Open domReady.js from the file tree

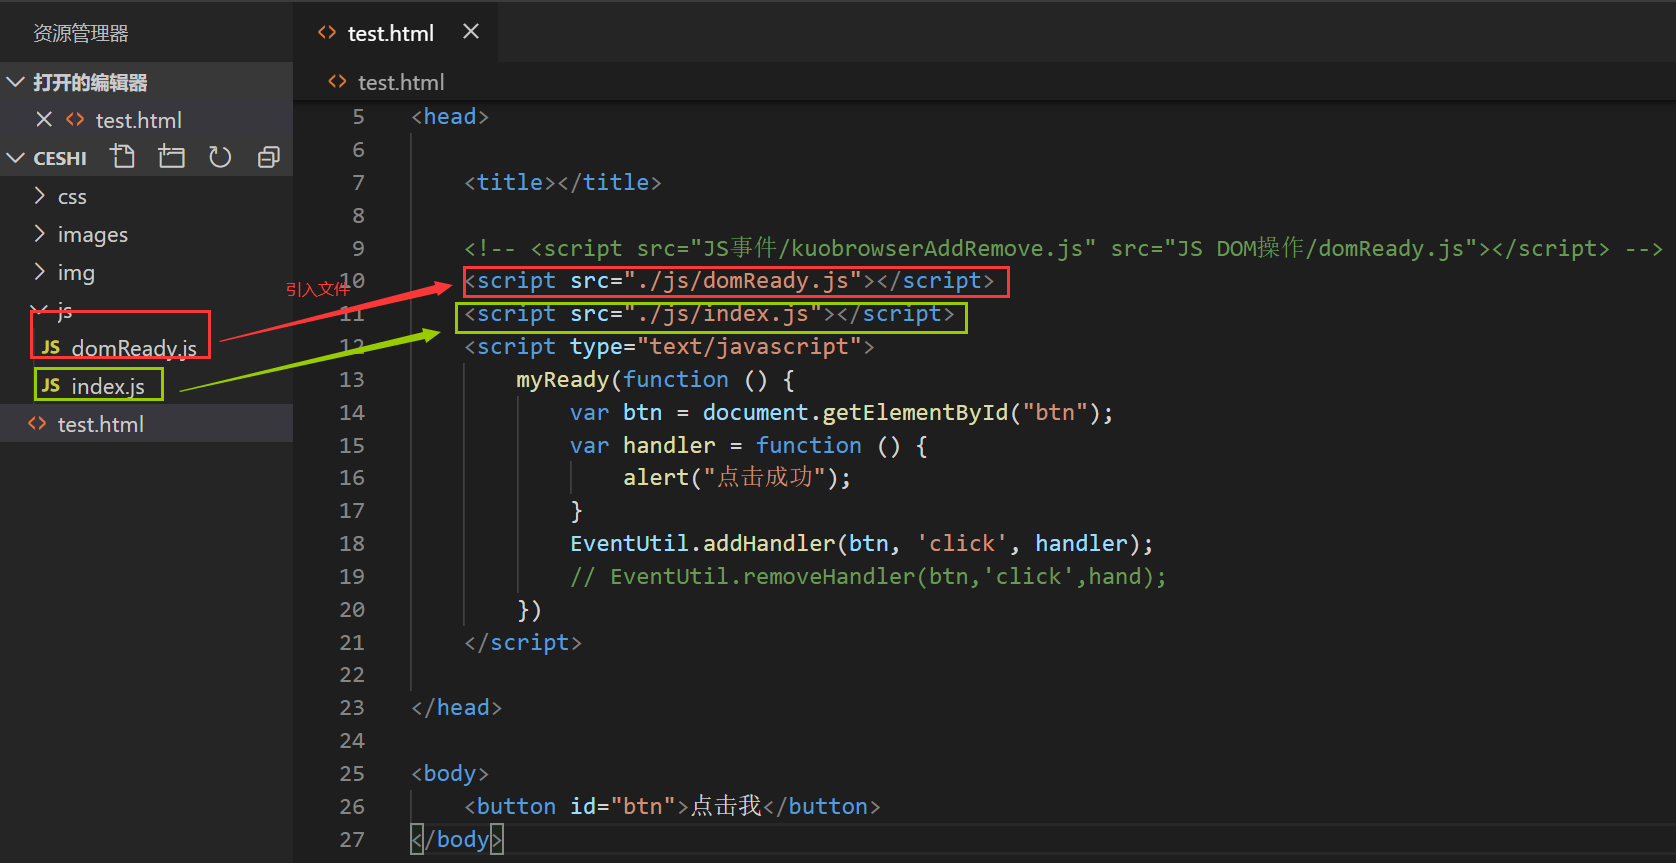point(134,348)
